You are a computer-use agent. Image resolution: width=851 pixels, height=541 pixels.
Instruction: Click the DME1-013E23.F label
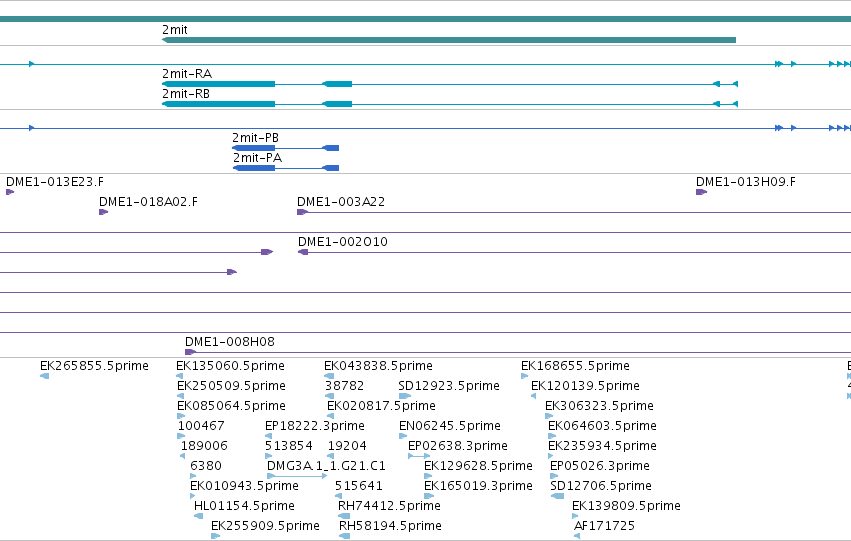[55, 182]
